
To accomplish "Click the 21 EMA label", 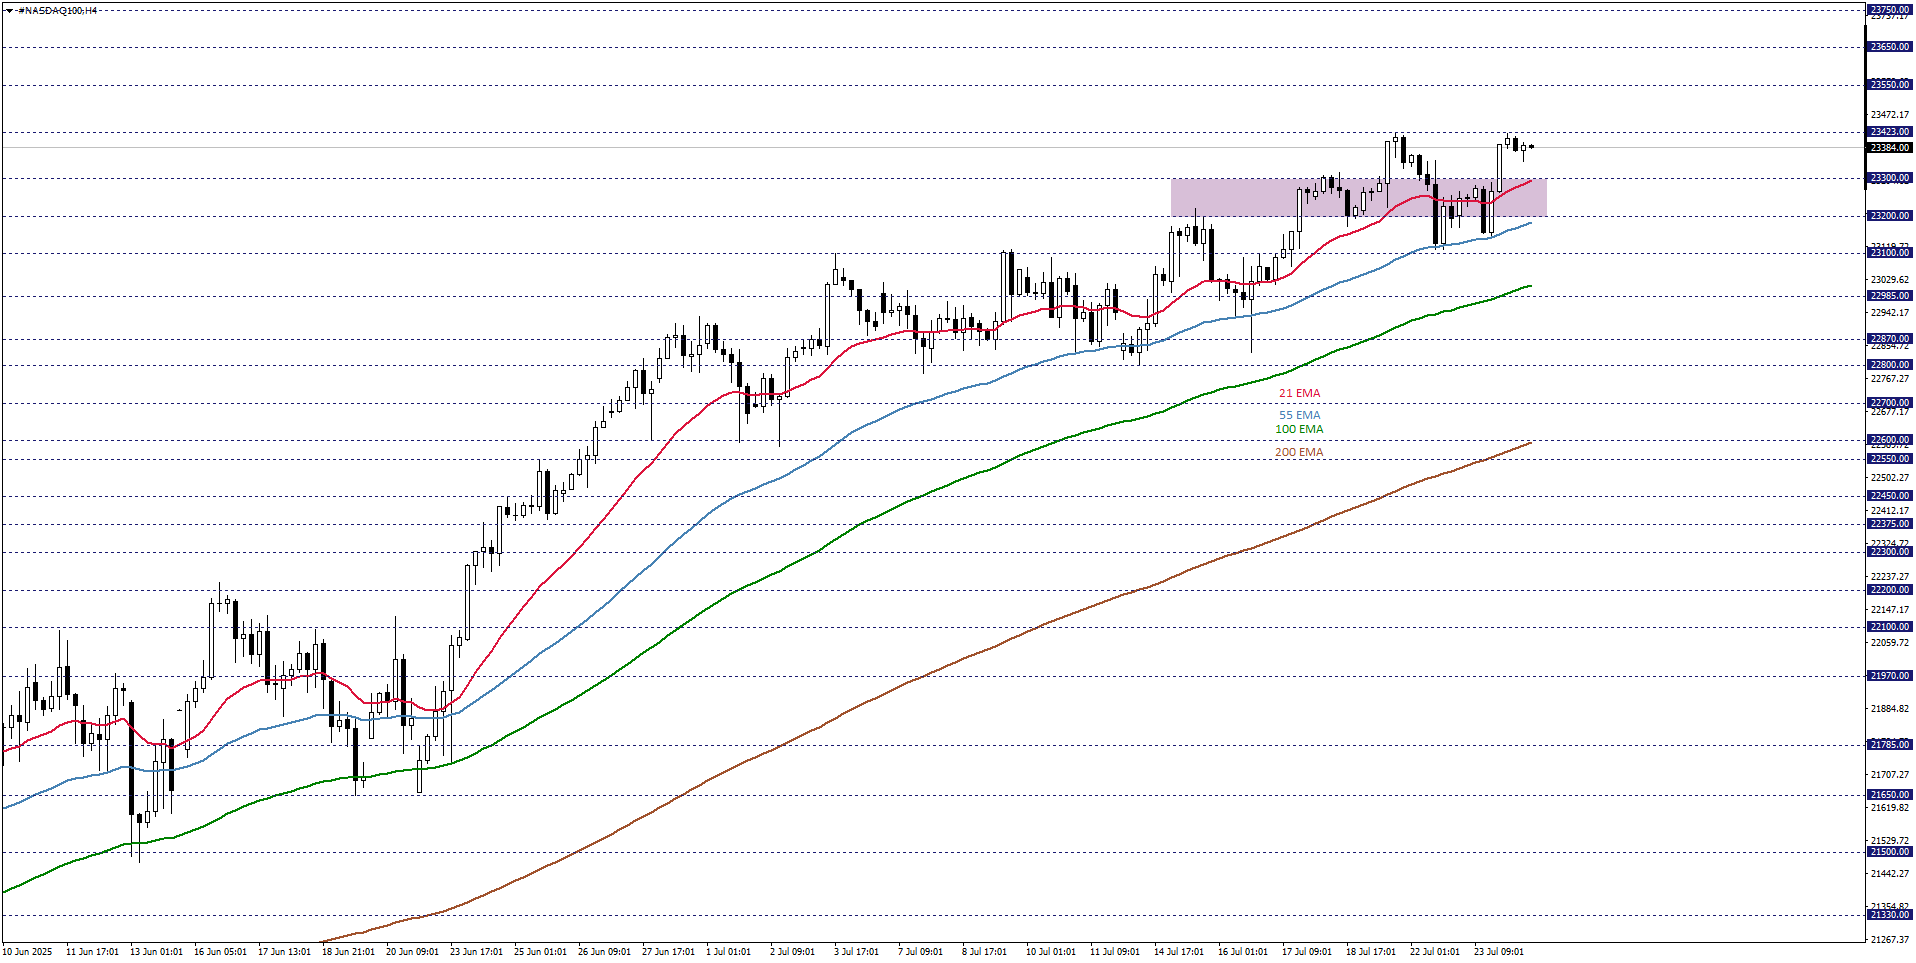I will click(1299, 394).
